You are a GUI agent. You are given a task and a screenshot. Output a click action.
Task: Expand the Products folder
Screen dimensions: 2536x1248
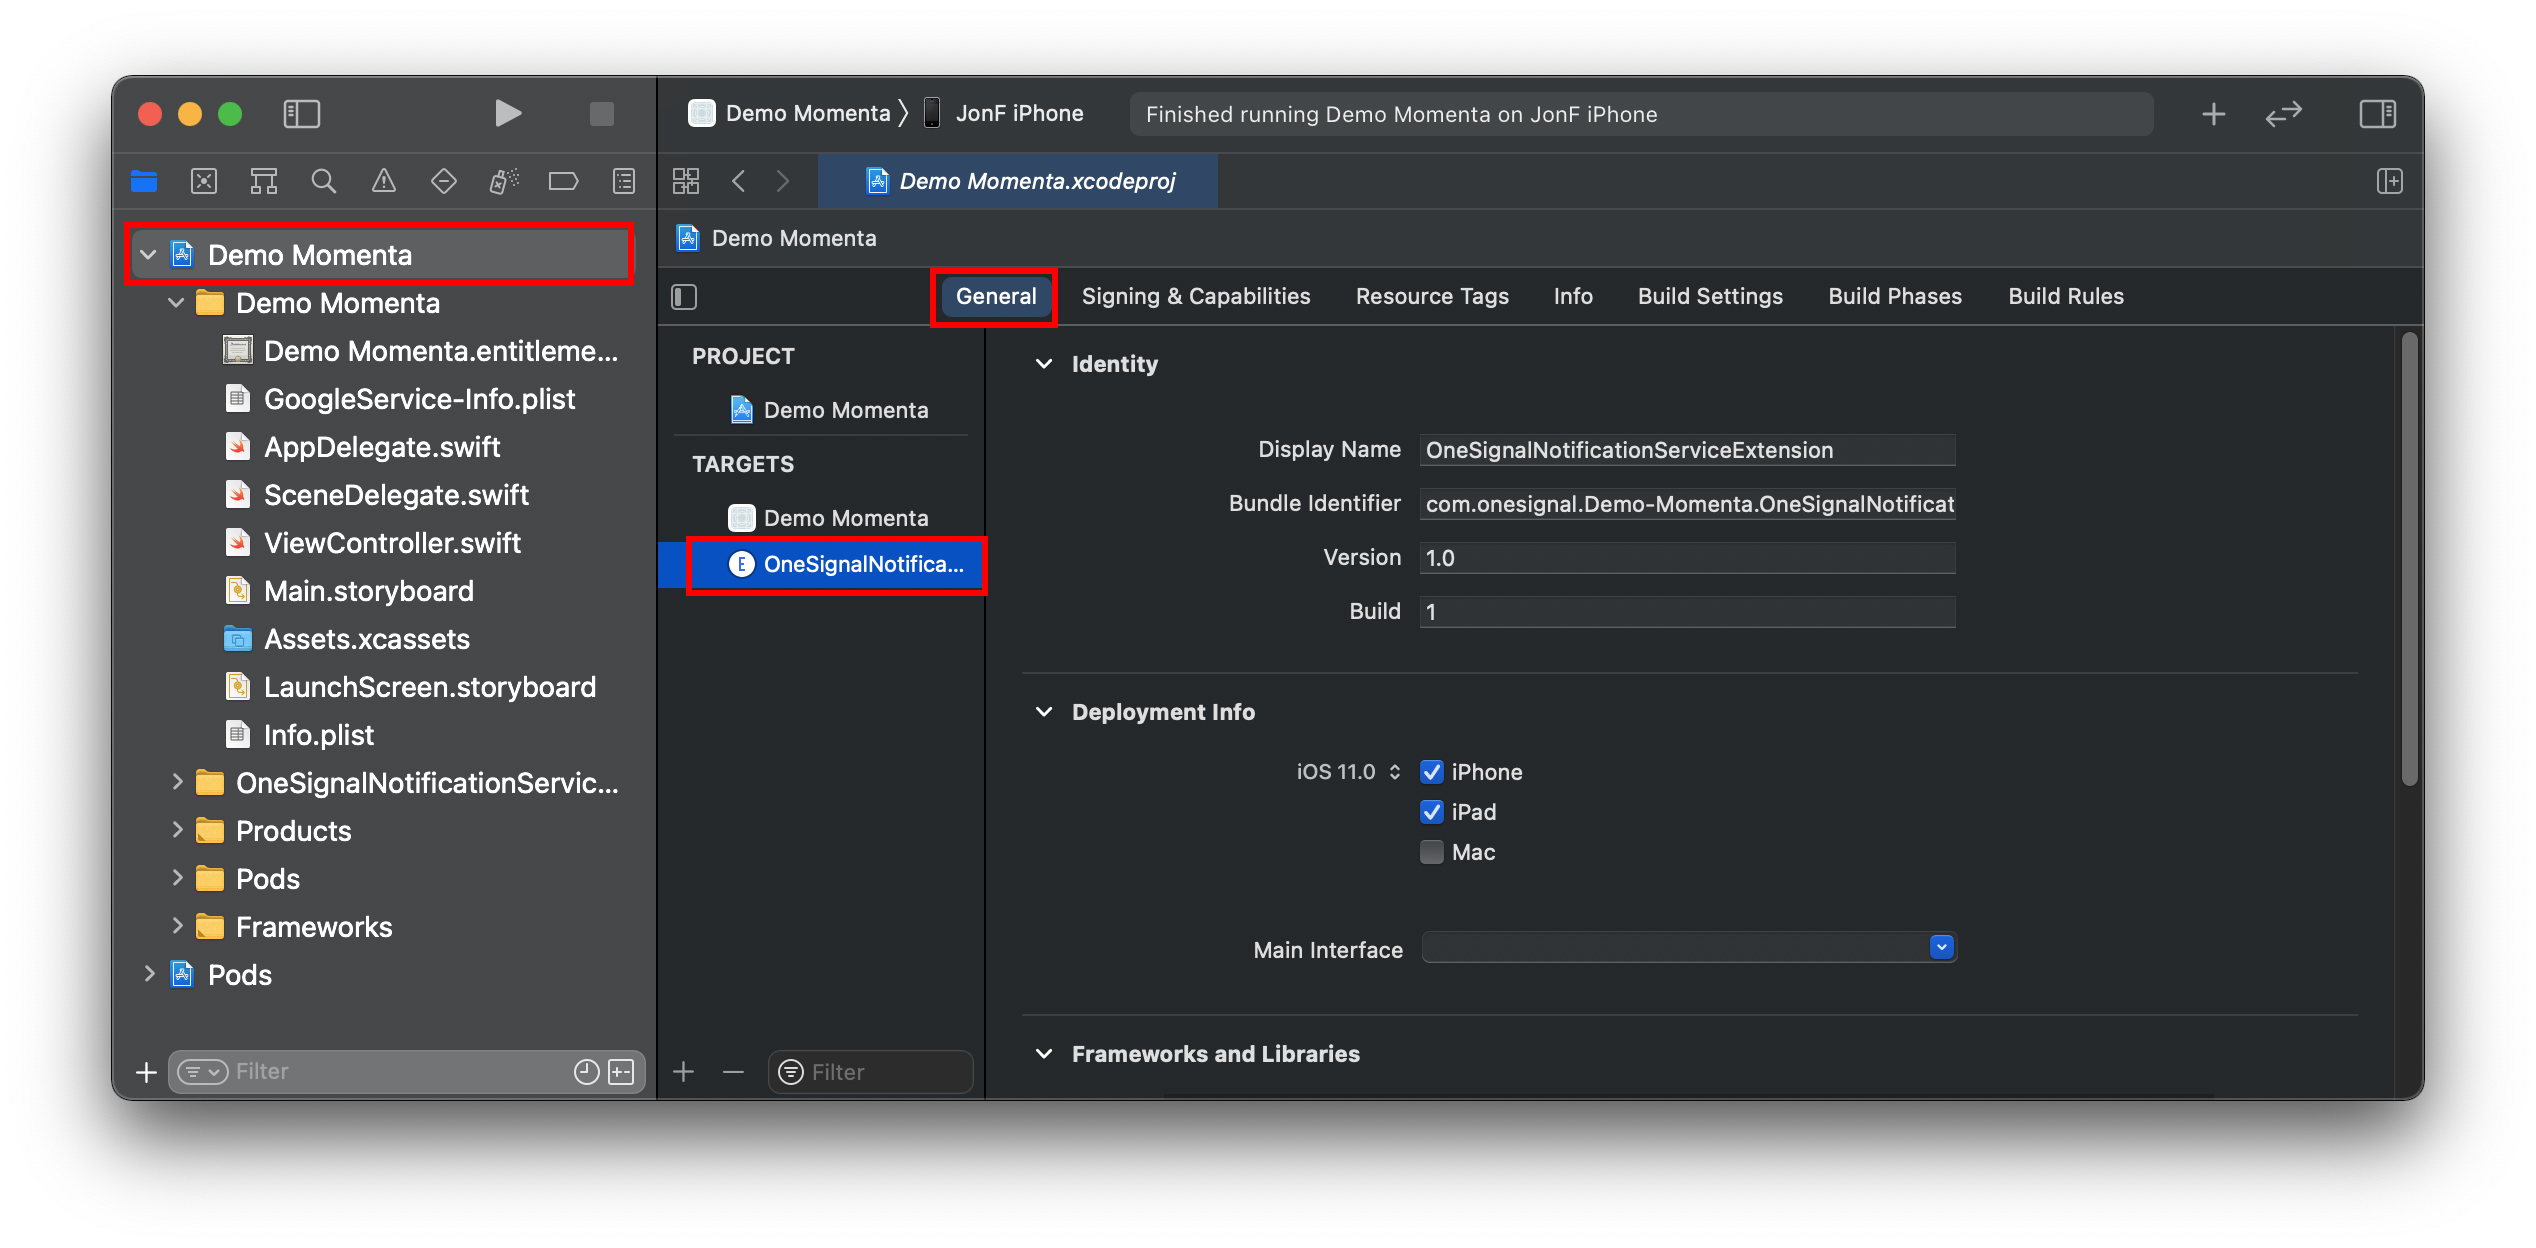[x=177, y=830]
